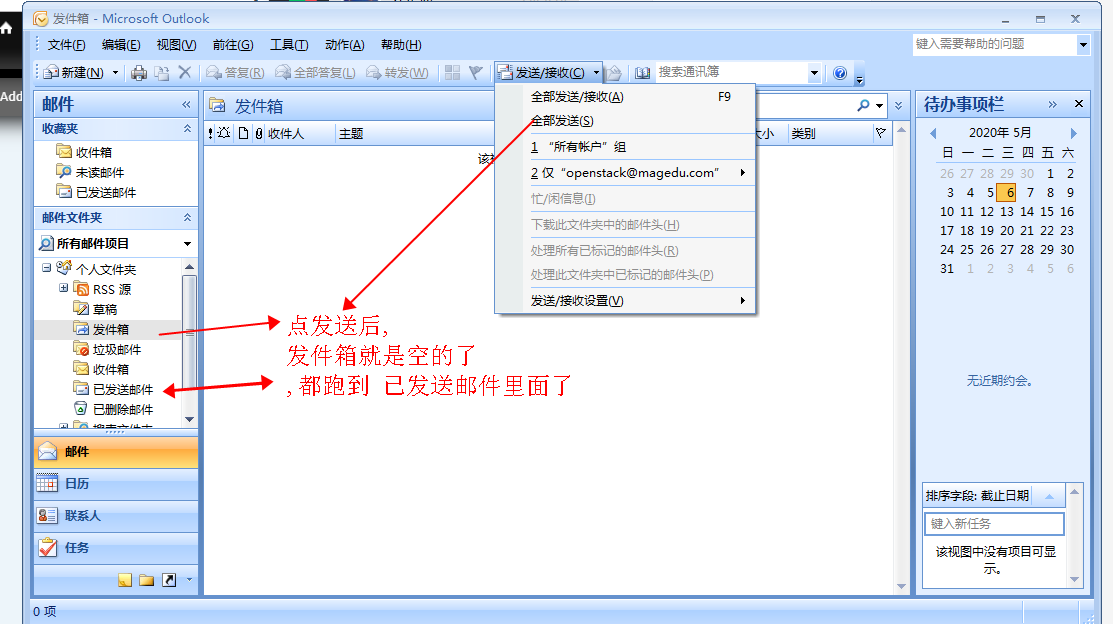Open the 工具(T) menu
This screenshot has height=624, width=1113.
click(289, 45)
